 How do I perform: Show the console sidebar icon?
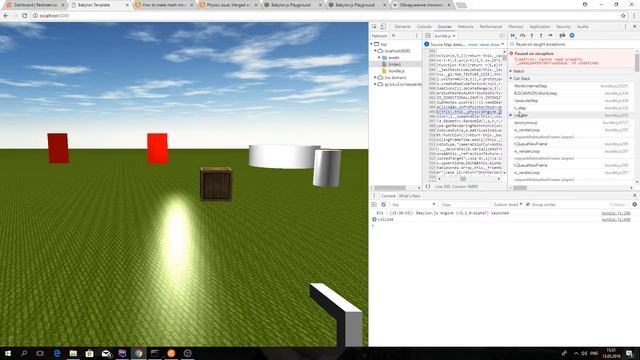[x=374, y=204]
